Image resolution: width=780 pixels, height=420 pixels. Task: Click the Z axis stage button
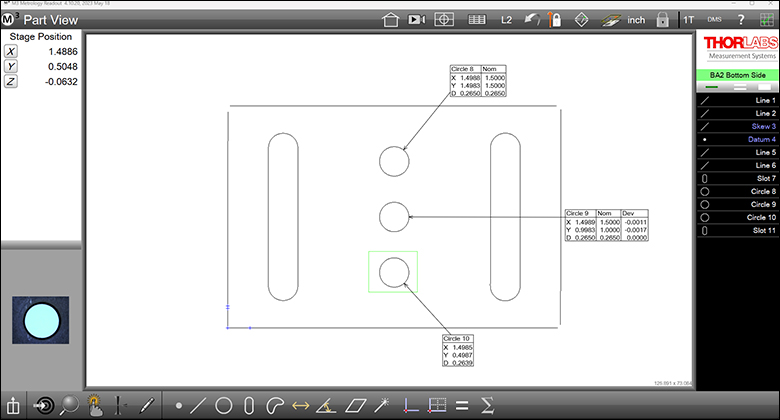coord(11,83)
